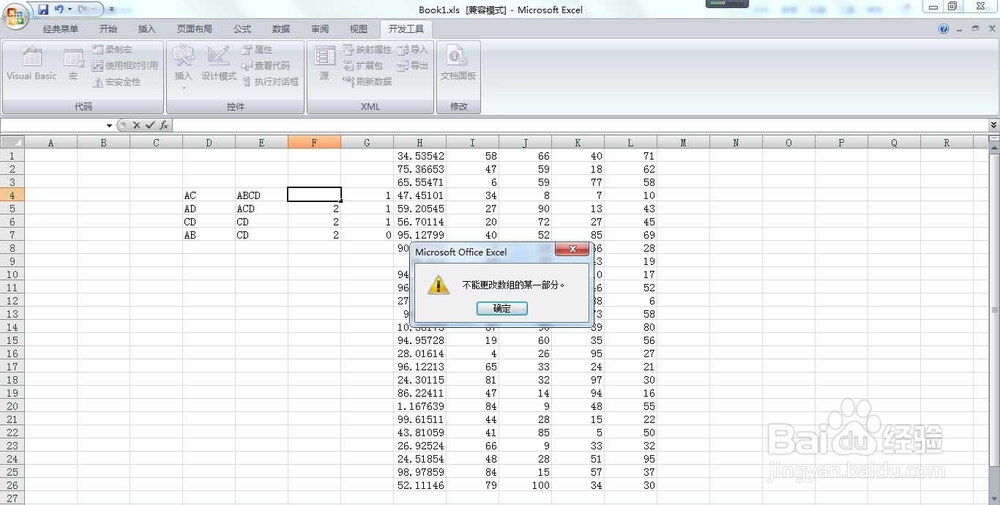The height and width of the screenshot is (505, 1000).
Task: Click cell E4 containing ABCD
Action: (261, 195)
